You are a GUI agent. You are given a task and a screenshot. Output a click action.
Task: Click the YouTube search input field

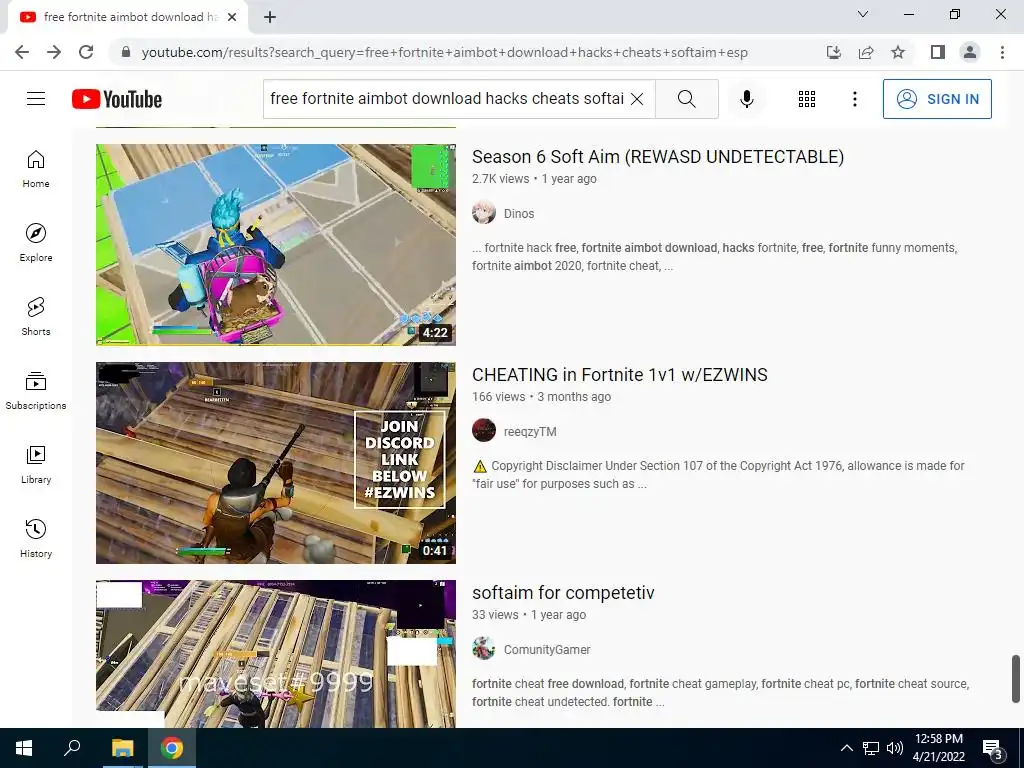point(447,99)
